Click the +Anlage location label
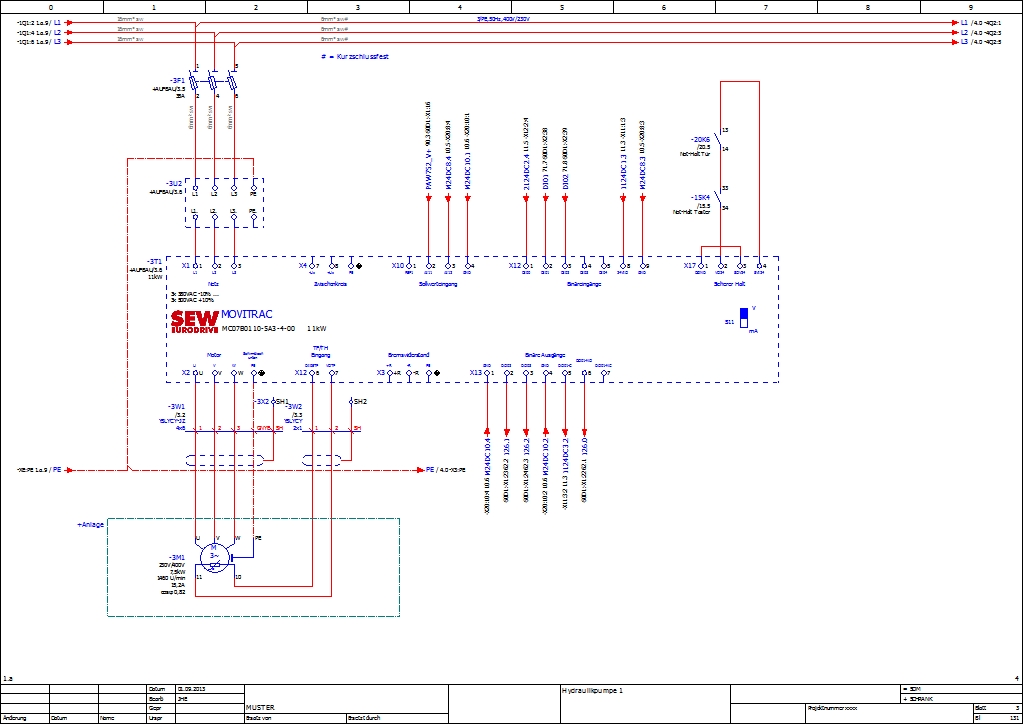Viewport: 1024px width, 724px height. click(x=92, y=524)
